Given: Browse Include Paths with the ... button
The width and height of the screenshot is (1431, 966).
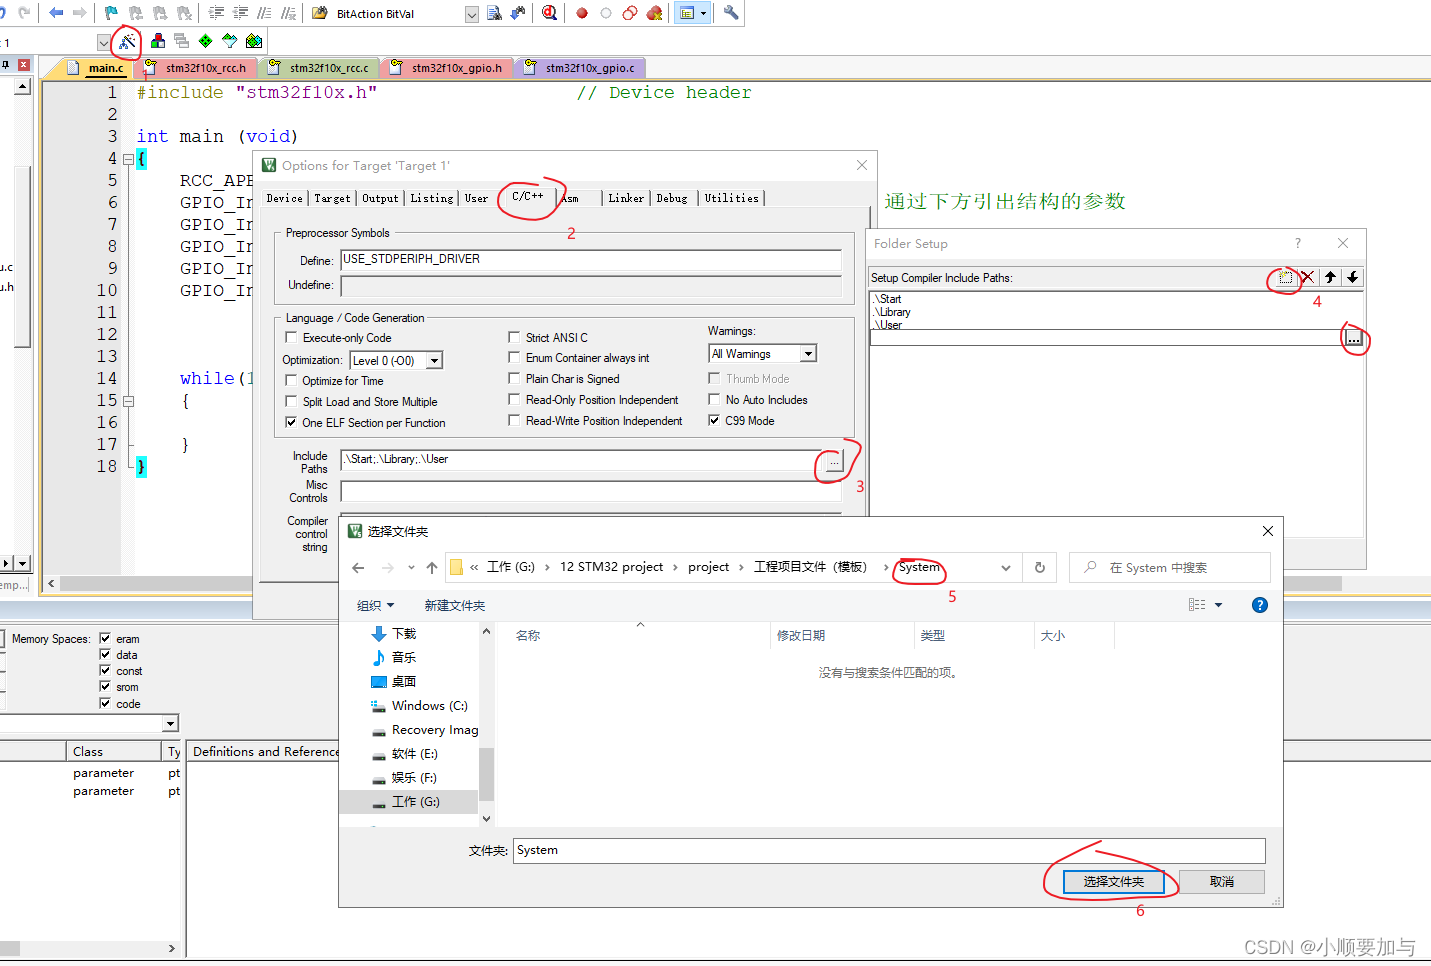Looking at the screenshot, I should [x=833, y=461].
